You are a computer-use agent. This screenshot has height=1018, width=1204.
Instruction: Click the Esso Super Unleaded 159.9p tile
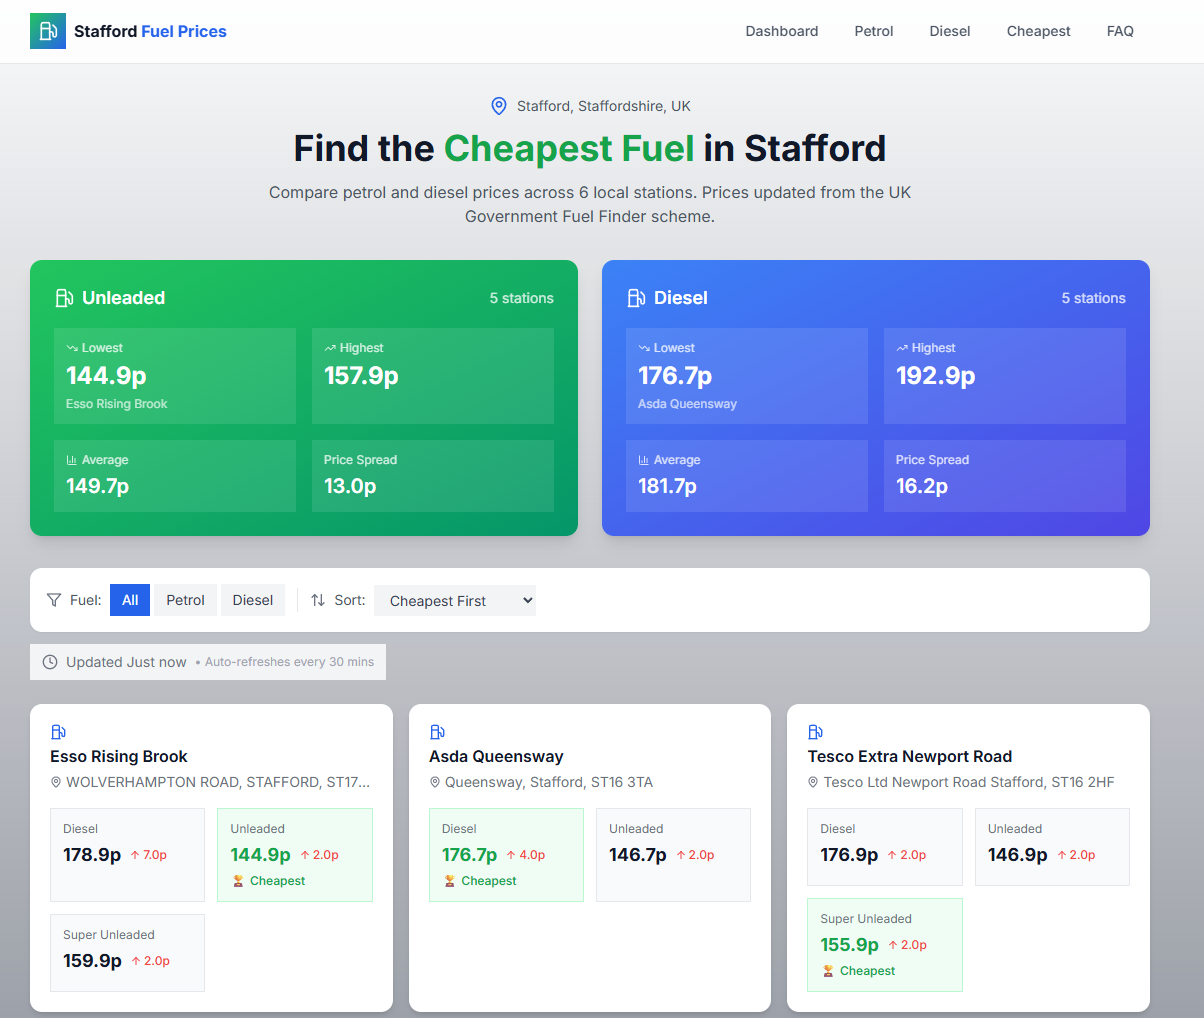click(x=127, y=953)
